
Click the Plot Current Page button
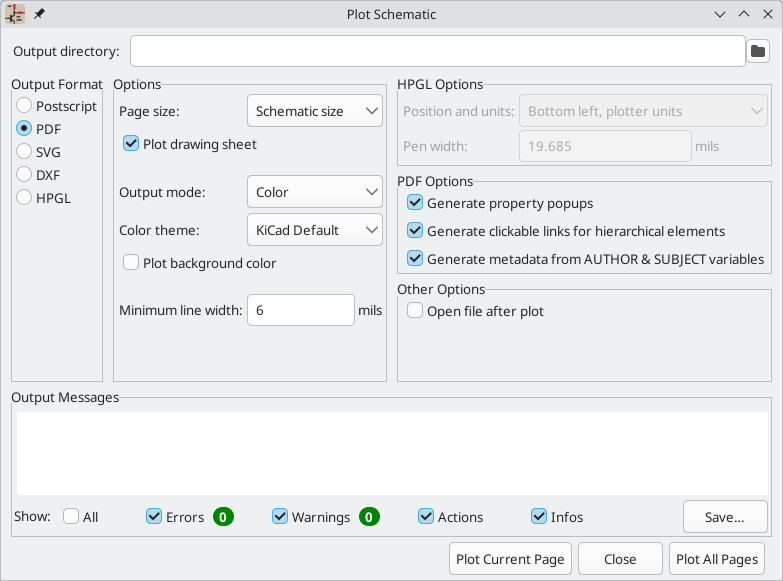click(510, 559)
